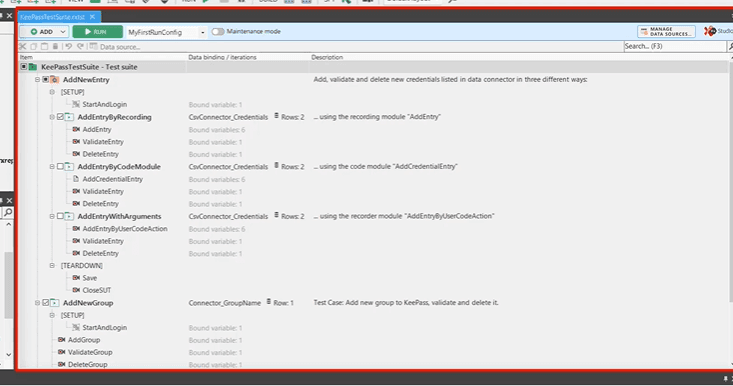The image size is (733, 386).
Task: Check the AddEntryWithArguments checkbox
Action: [x=60, y=216]
